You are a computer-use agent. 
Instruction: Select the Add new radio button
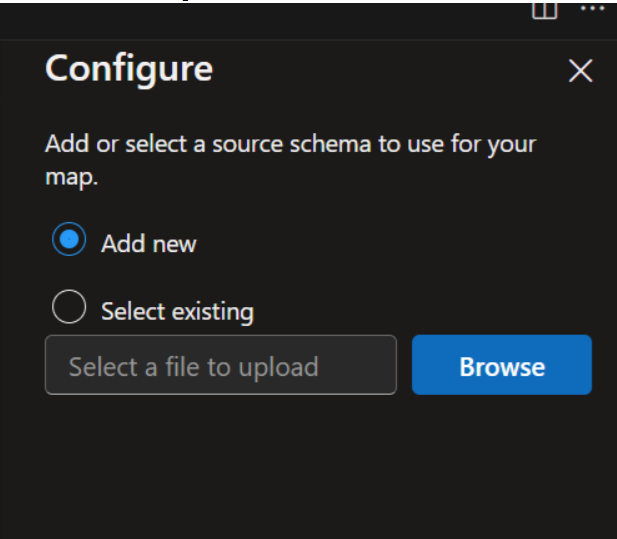pyautogui.click(x=69, y=239)
